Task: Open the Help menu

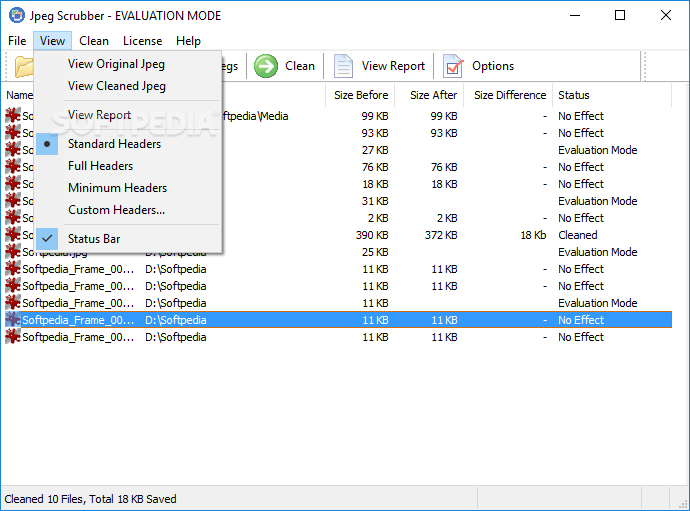Action: pyautogui.click(x=188, y=41)
